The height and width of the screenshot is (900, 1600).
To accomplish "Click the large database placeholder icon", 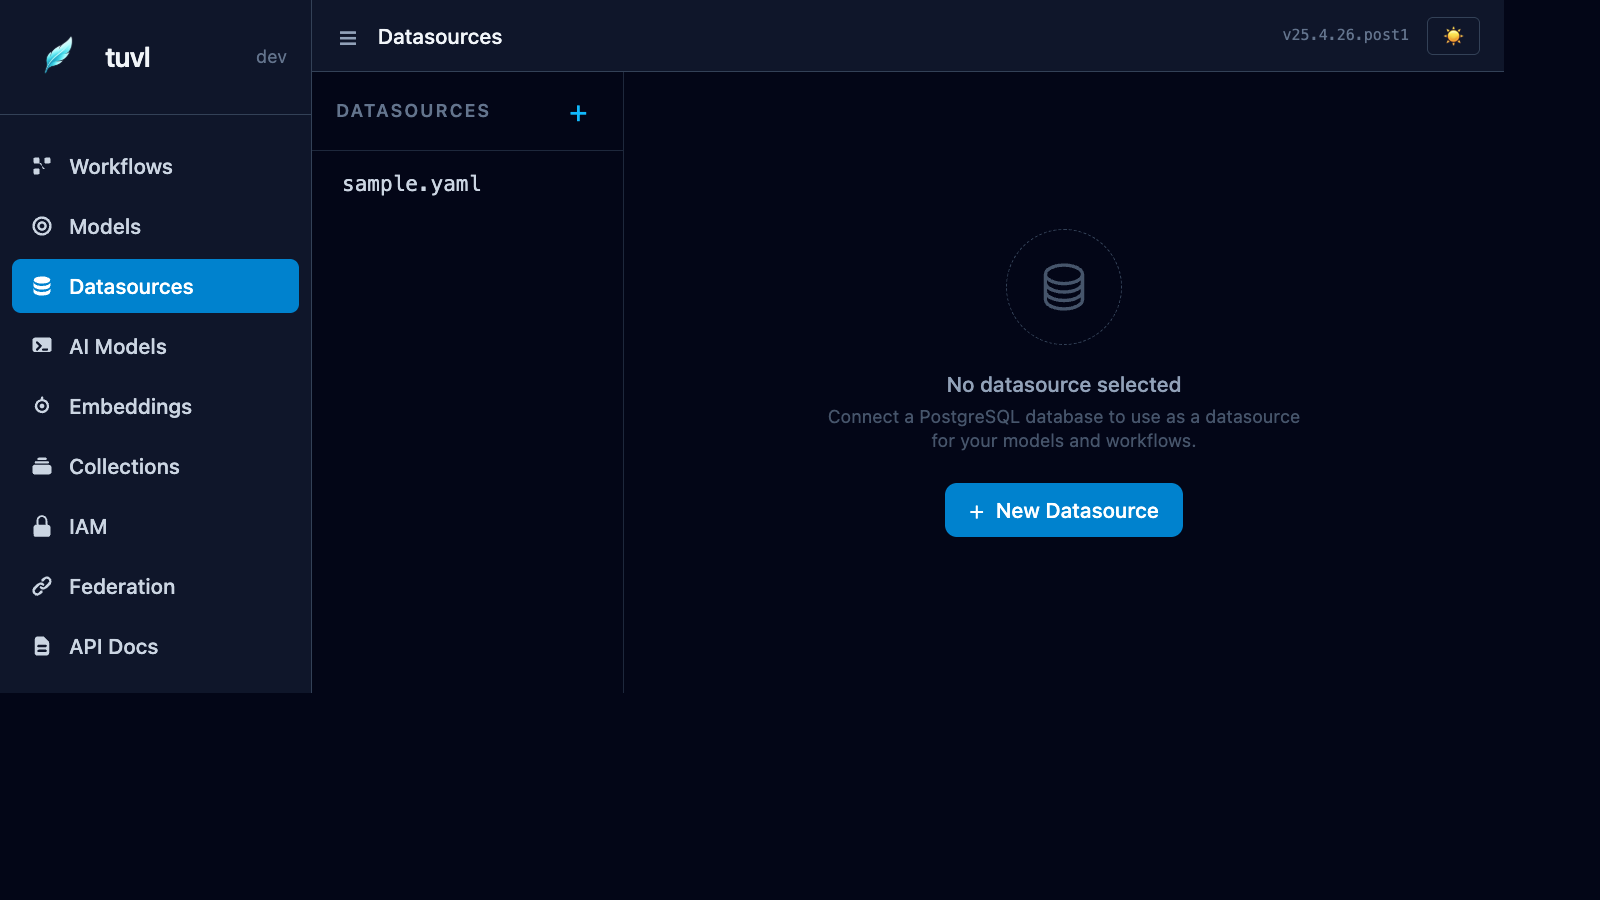I will pos(1063,287).
